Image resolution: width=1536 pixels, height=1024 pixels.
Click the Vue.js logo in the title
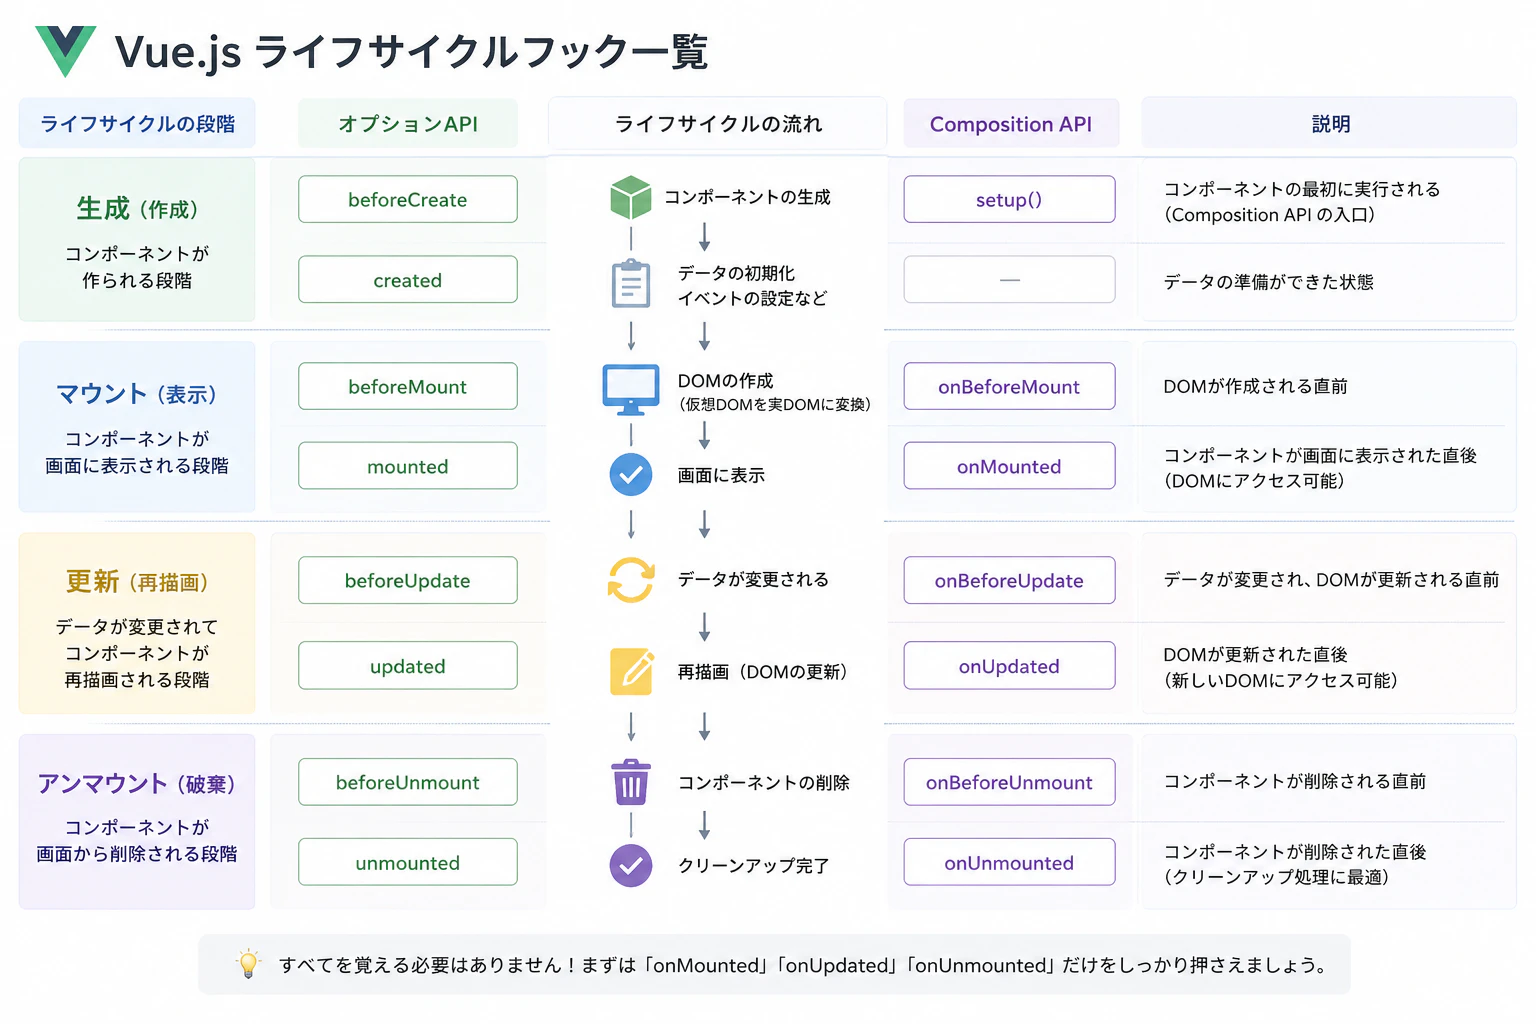66,51
